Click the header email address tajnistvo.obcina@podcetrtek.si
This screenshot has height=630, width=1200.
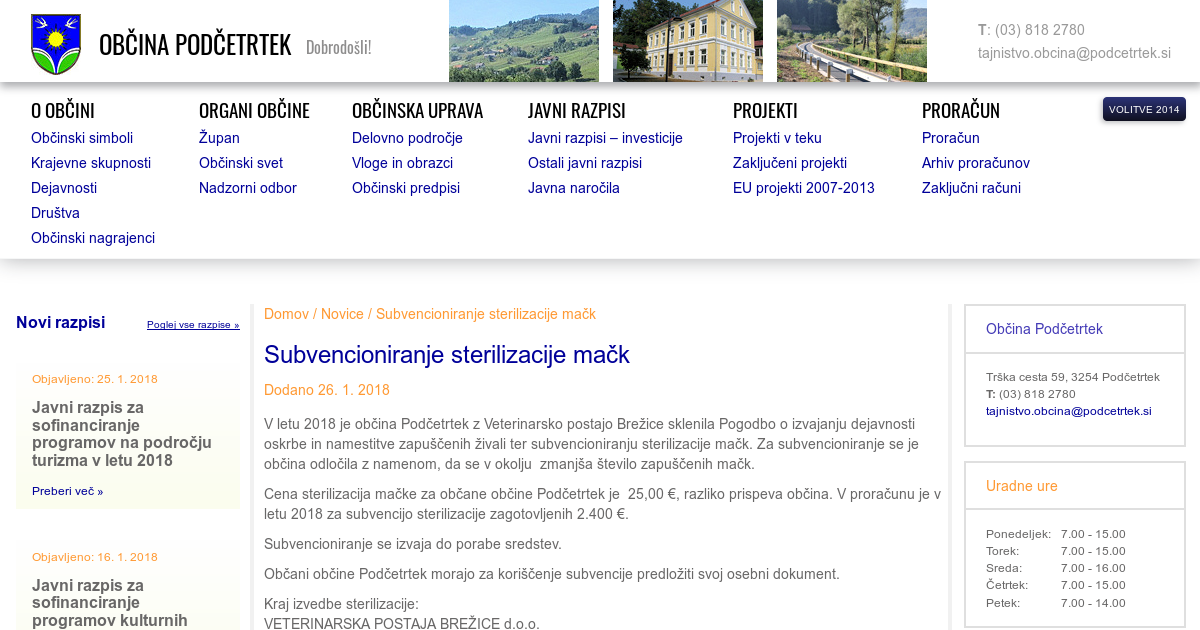click(x=1074, y=53)
